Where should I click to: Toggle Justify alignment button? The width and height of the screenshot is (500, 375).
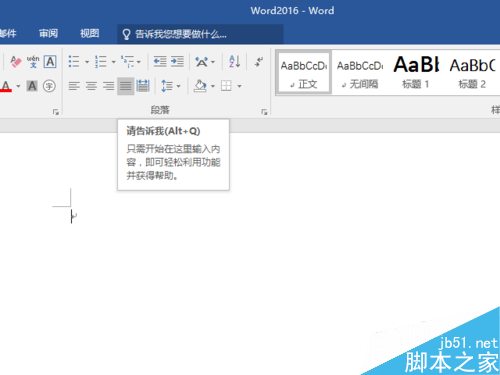pyautogui.click(x=126, y=86)
